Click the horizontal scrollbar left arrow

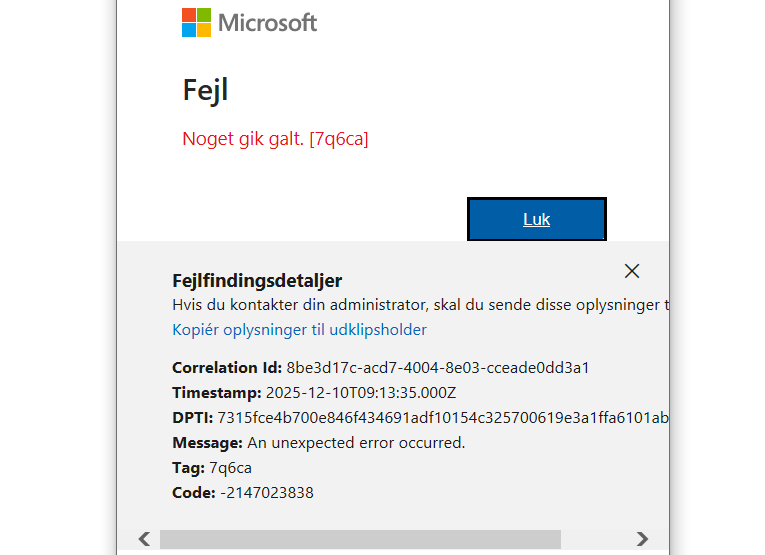pos(144,539)
